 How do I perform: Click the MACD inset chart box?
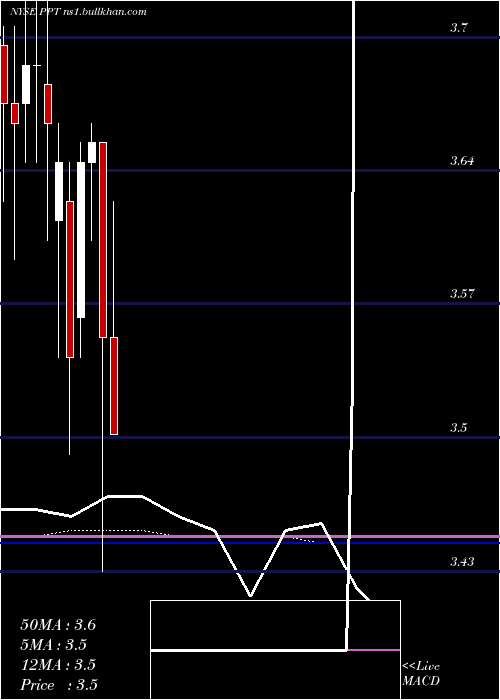tap(275, 650)
